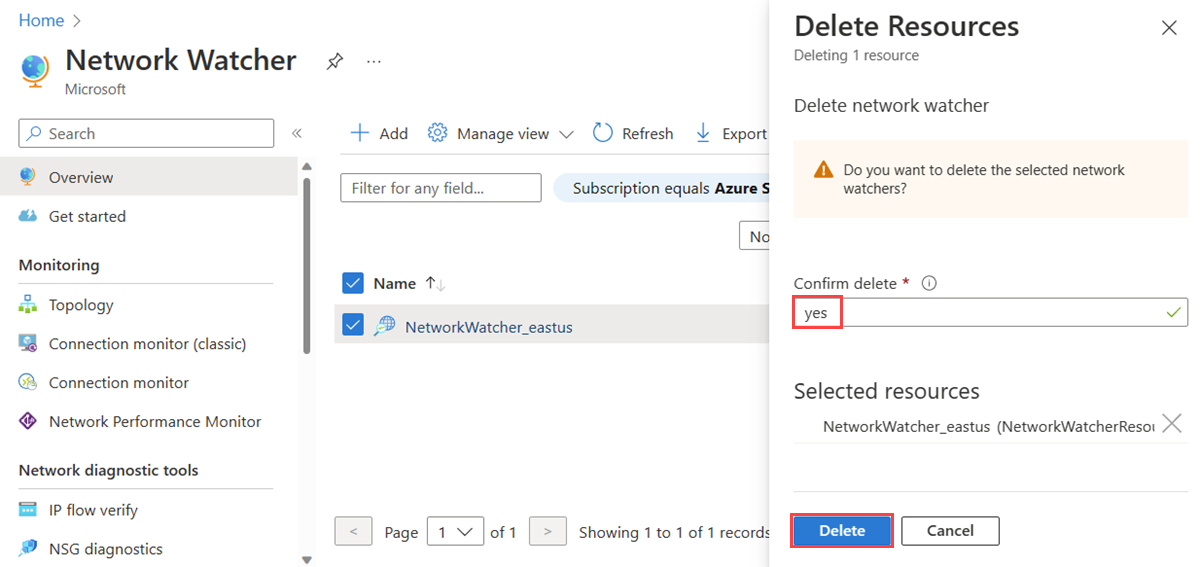Click the NSG diagnostics icon
This screenshot has height=567, width=1200.
pyautogui.click(x=28, y=549)
